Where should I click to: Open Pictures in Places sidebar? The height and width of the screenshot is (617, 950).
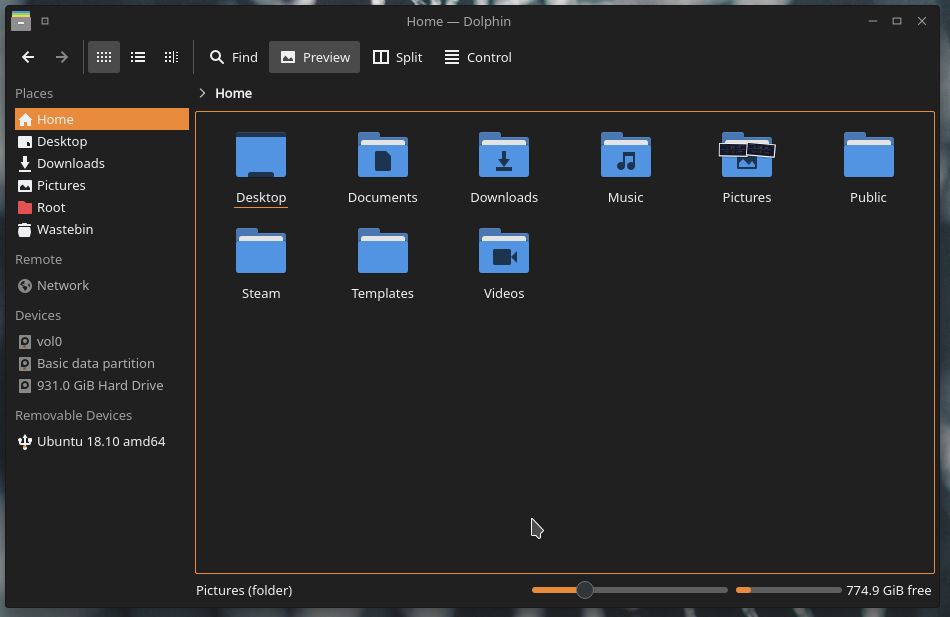point(102,185)
